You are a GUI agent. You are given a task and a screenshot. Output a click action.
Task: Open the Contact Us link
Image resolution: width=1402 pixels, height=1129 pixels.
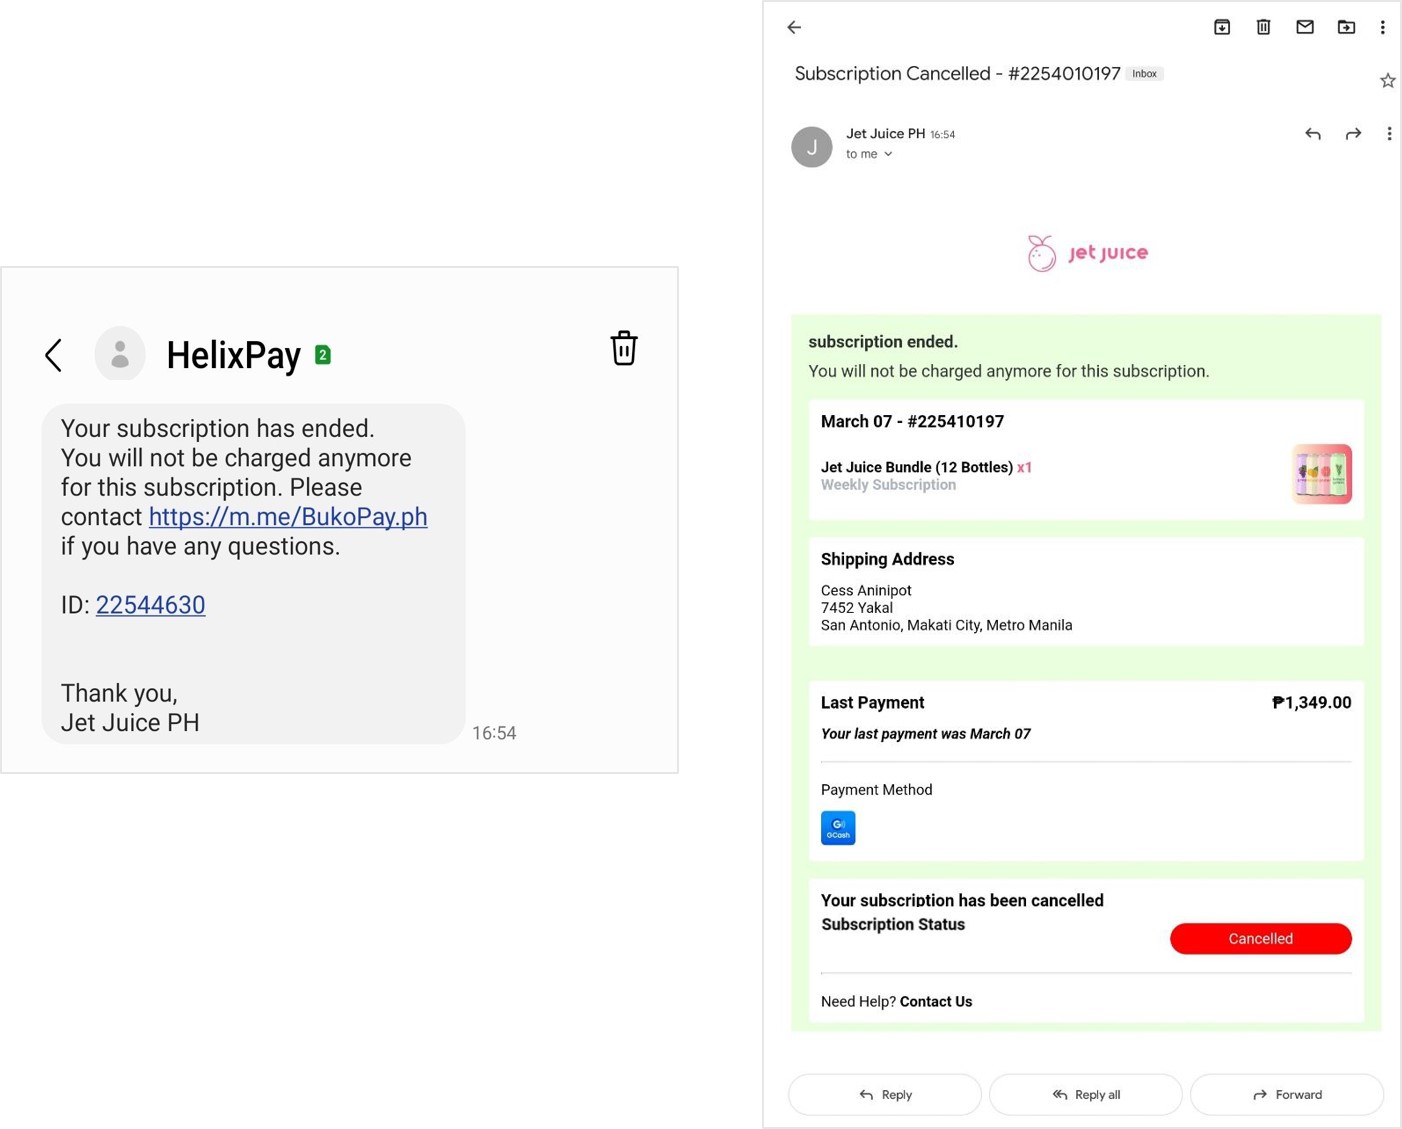936,1001
